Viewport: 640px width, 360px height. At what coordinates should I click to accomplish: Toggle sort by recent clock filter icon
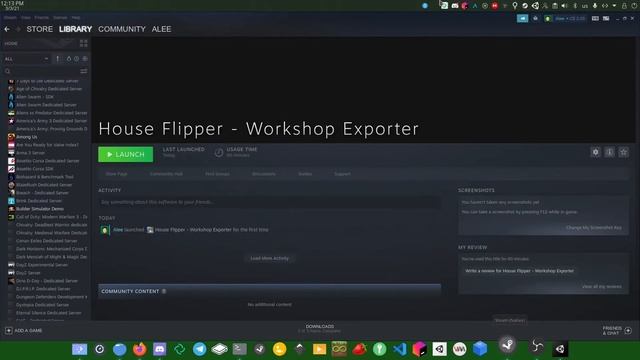76,59
